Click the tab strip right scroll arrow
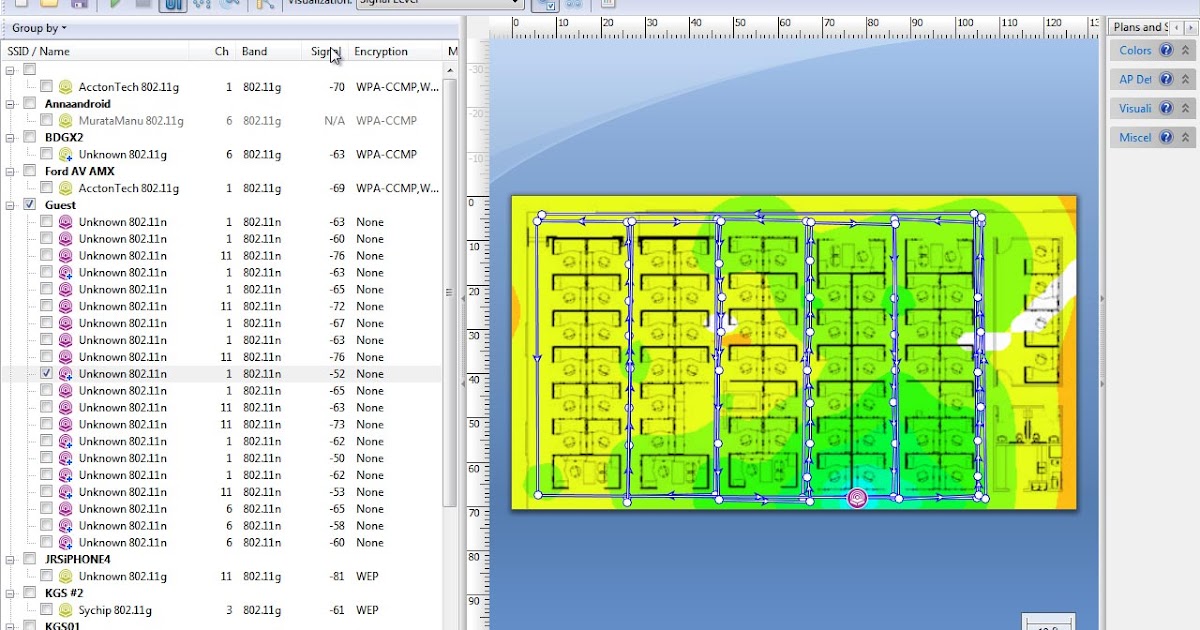1200x630 pixels. tap(1191, 27)
